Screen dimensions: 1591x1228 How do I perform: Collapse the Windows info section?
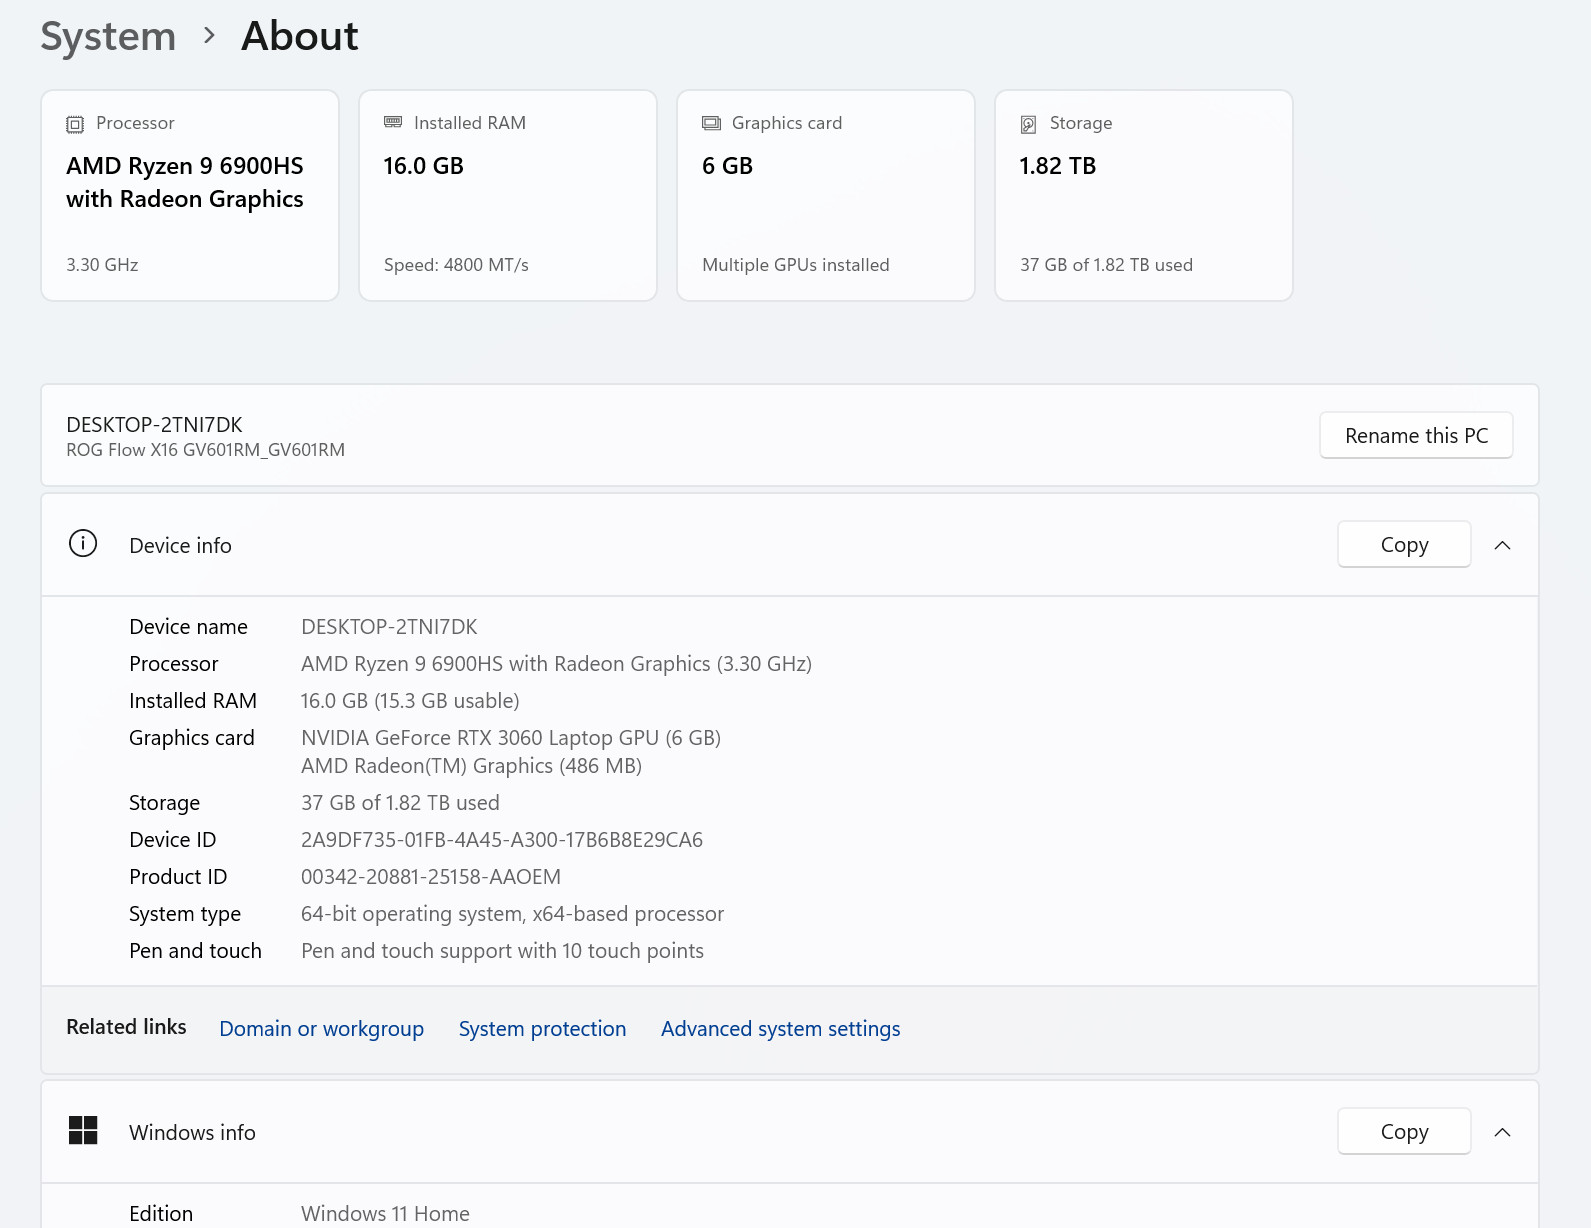point(1502,1132)
